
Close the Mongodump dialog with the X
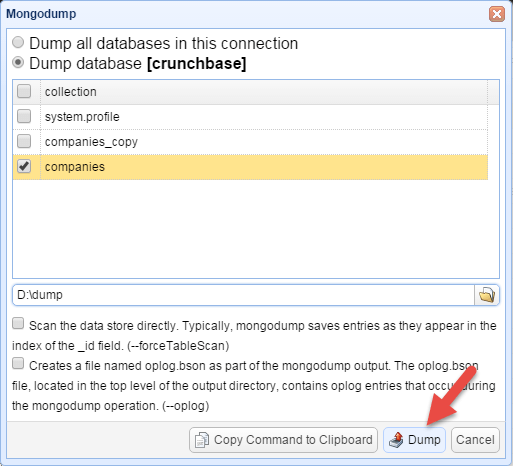point(497,14)
